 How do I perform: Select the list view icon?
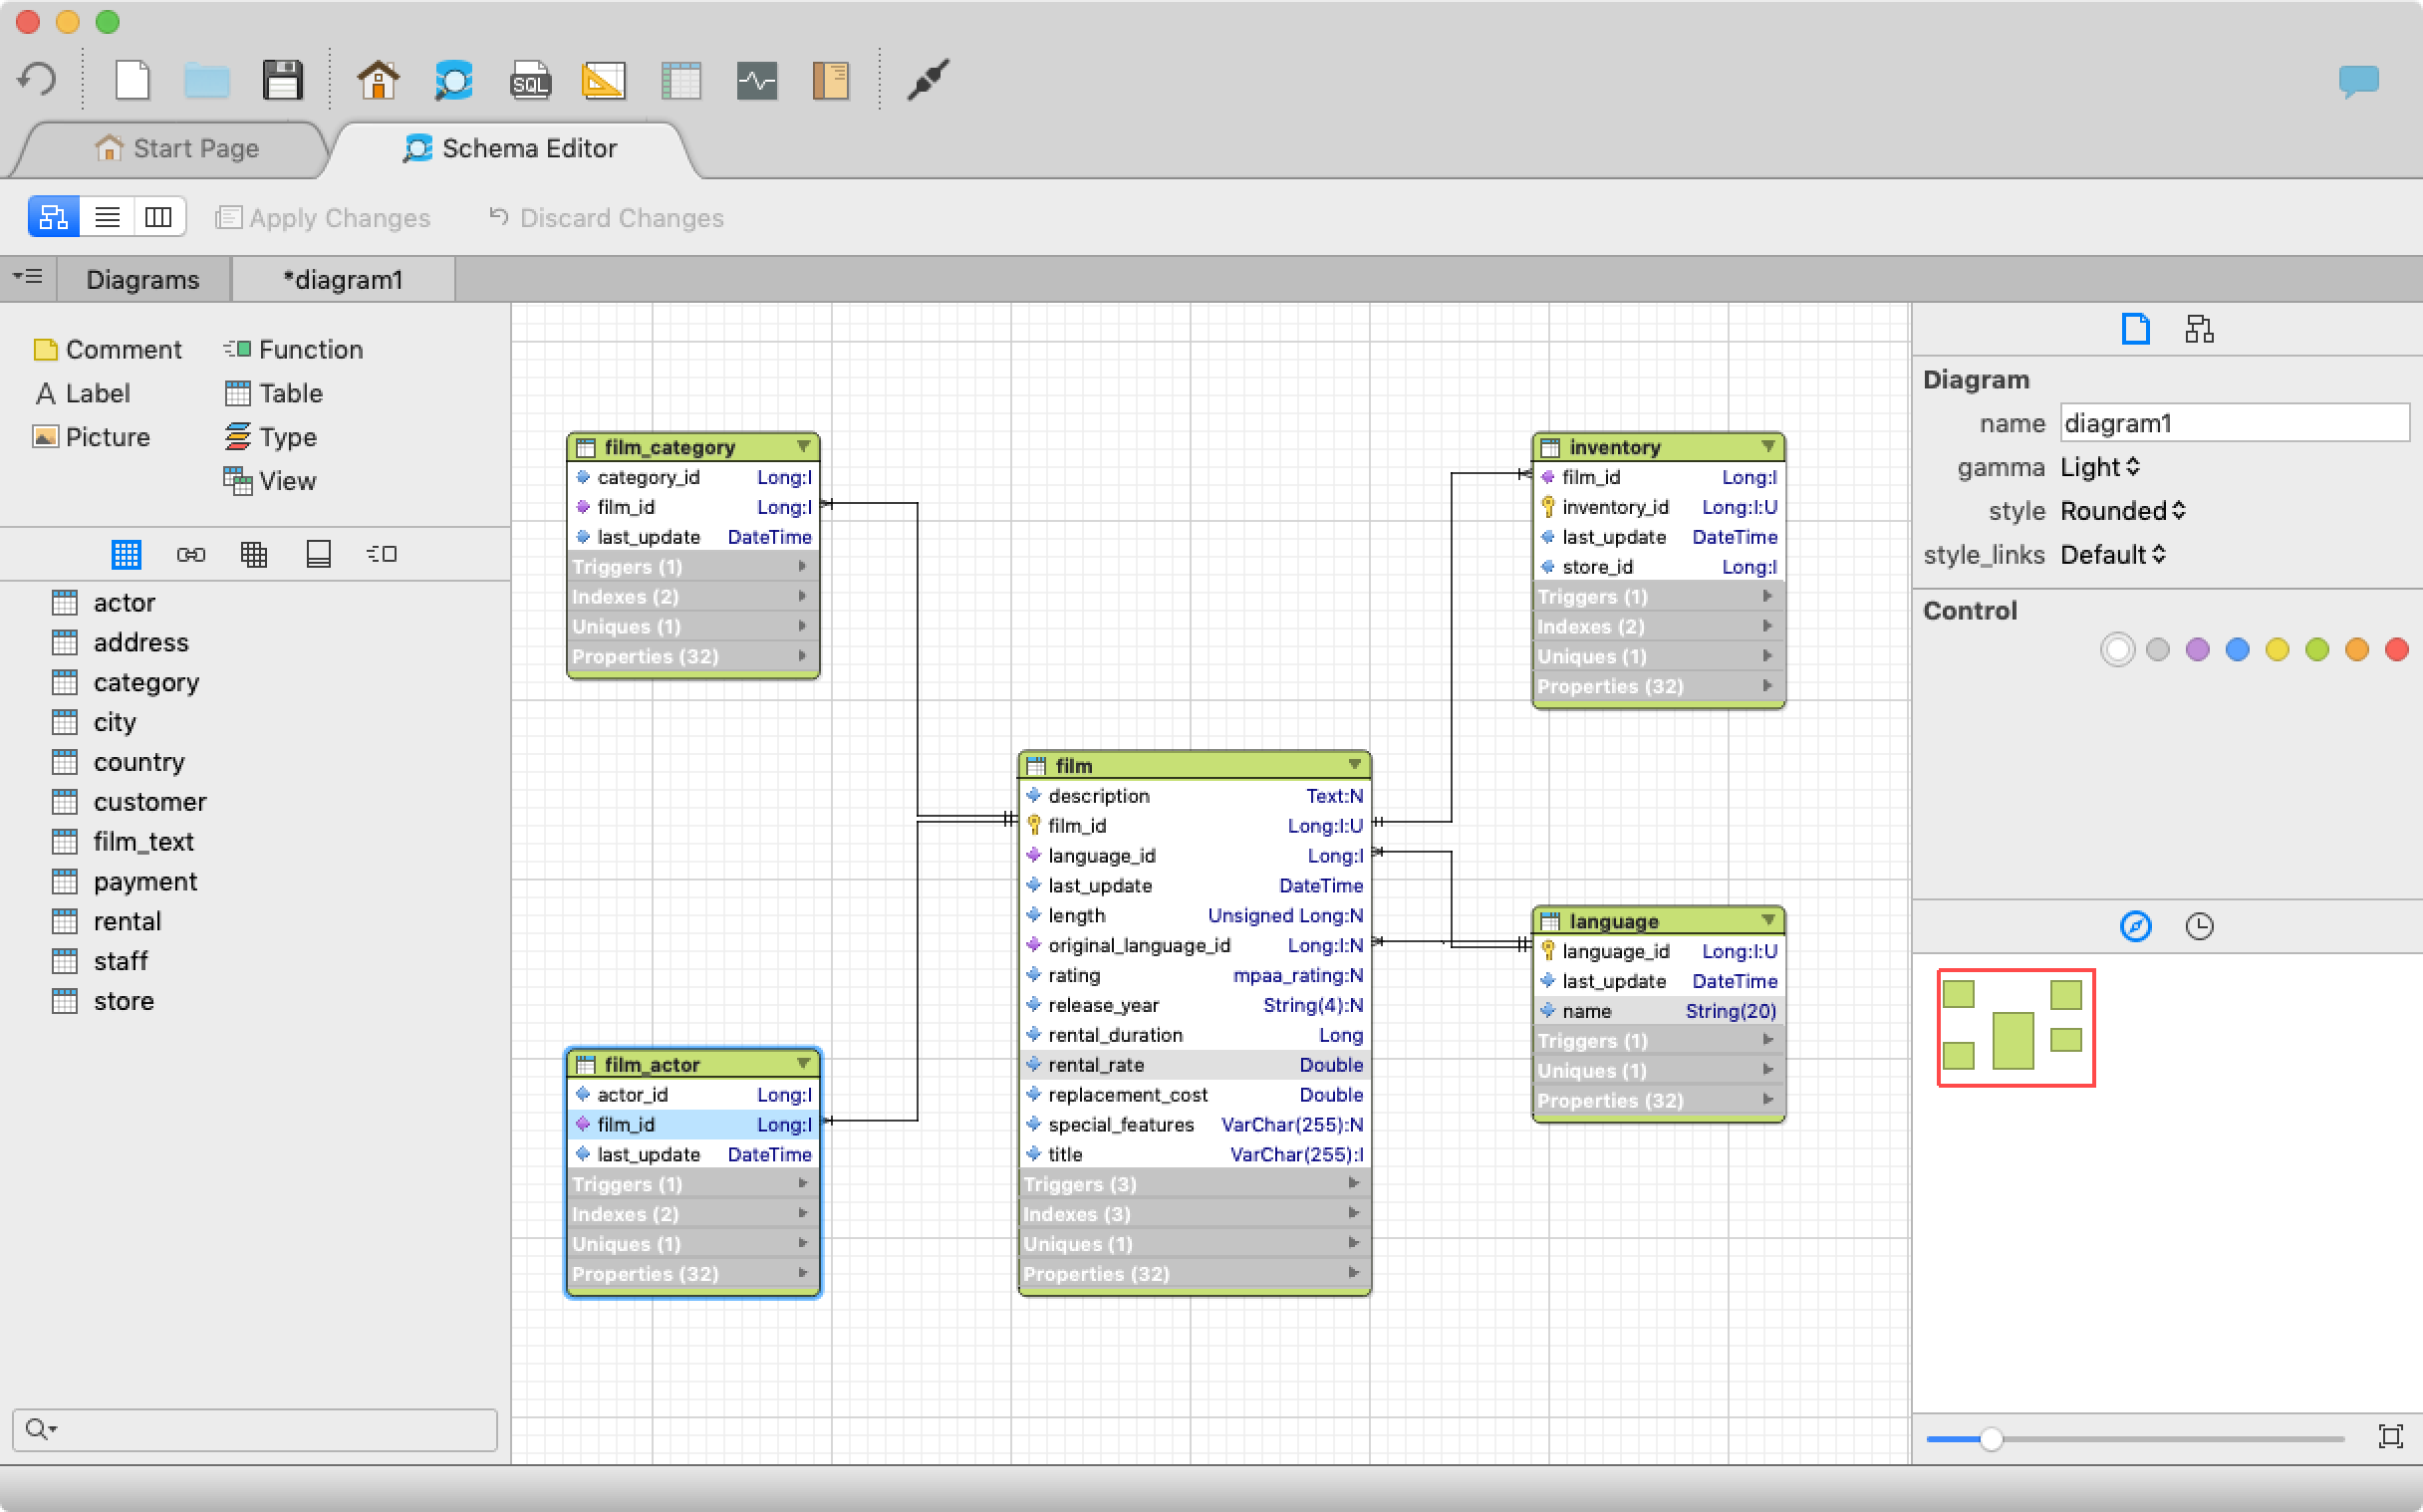[x=108, y=216]
